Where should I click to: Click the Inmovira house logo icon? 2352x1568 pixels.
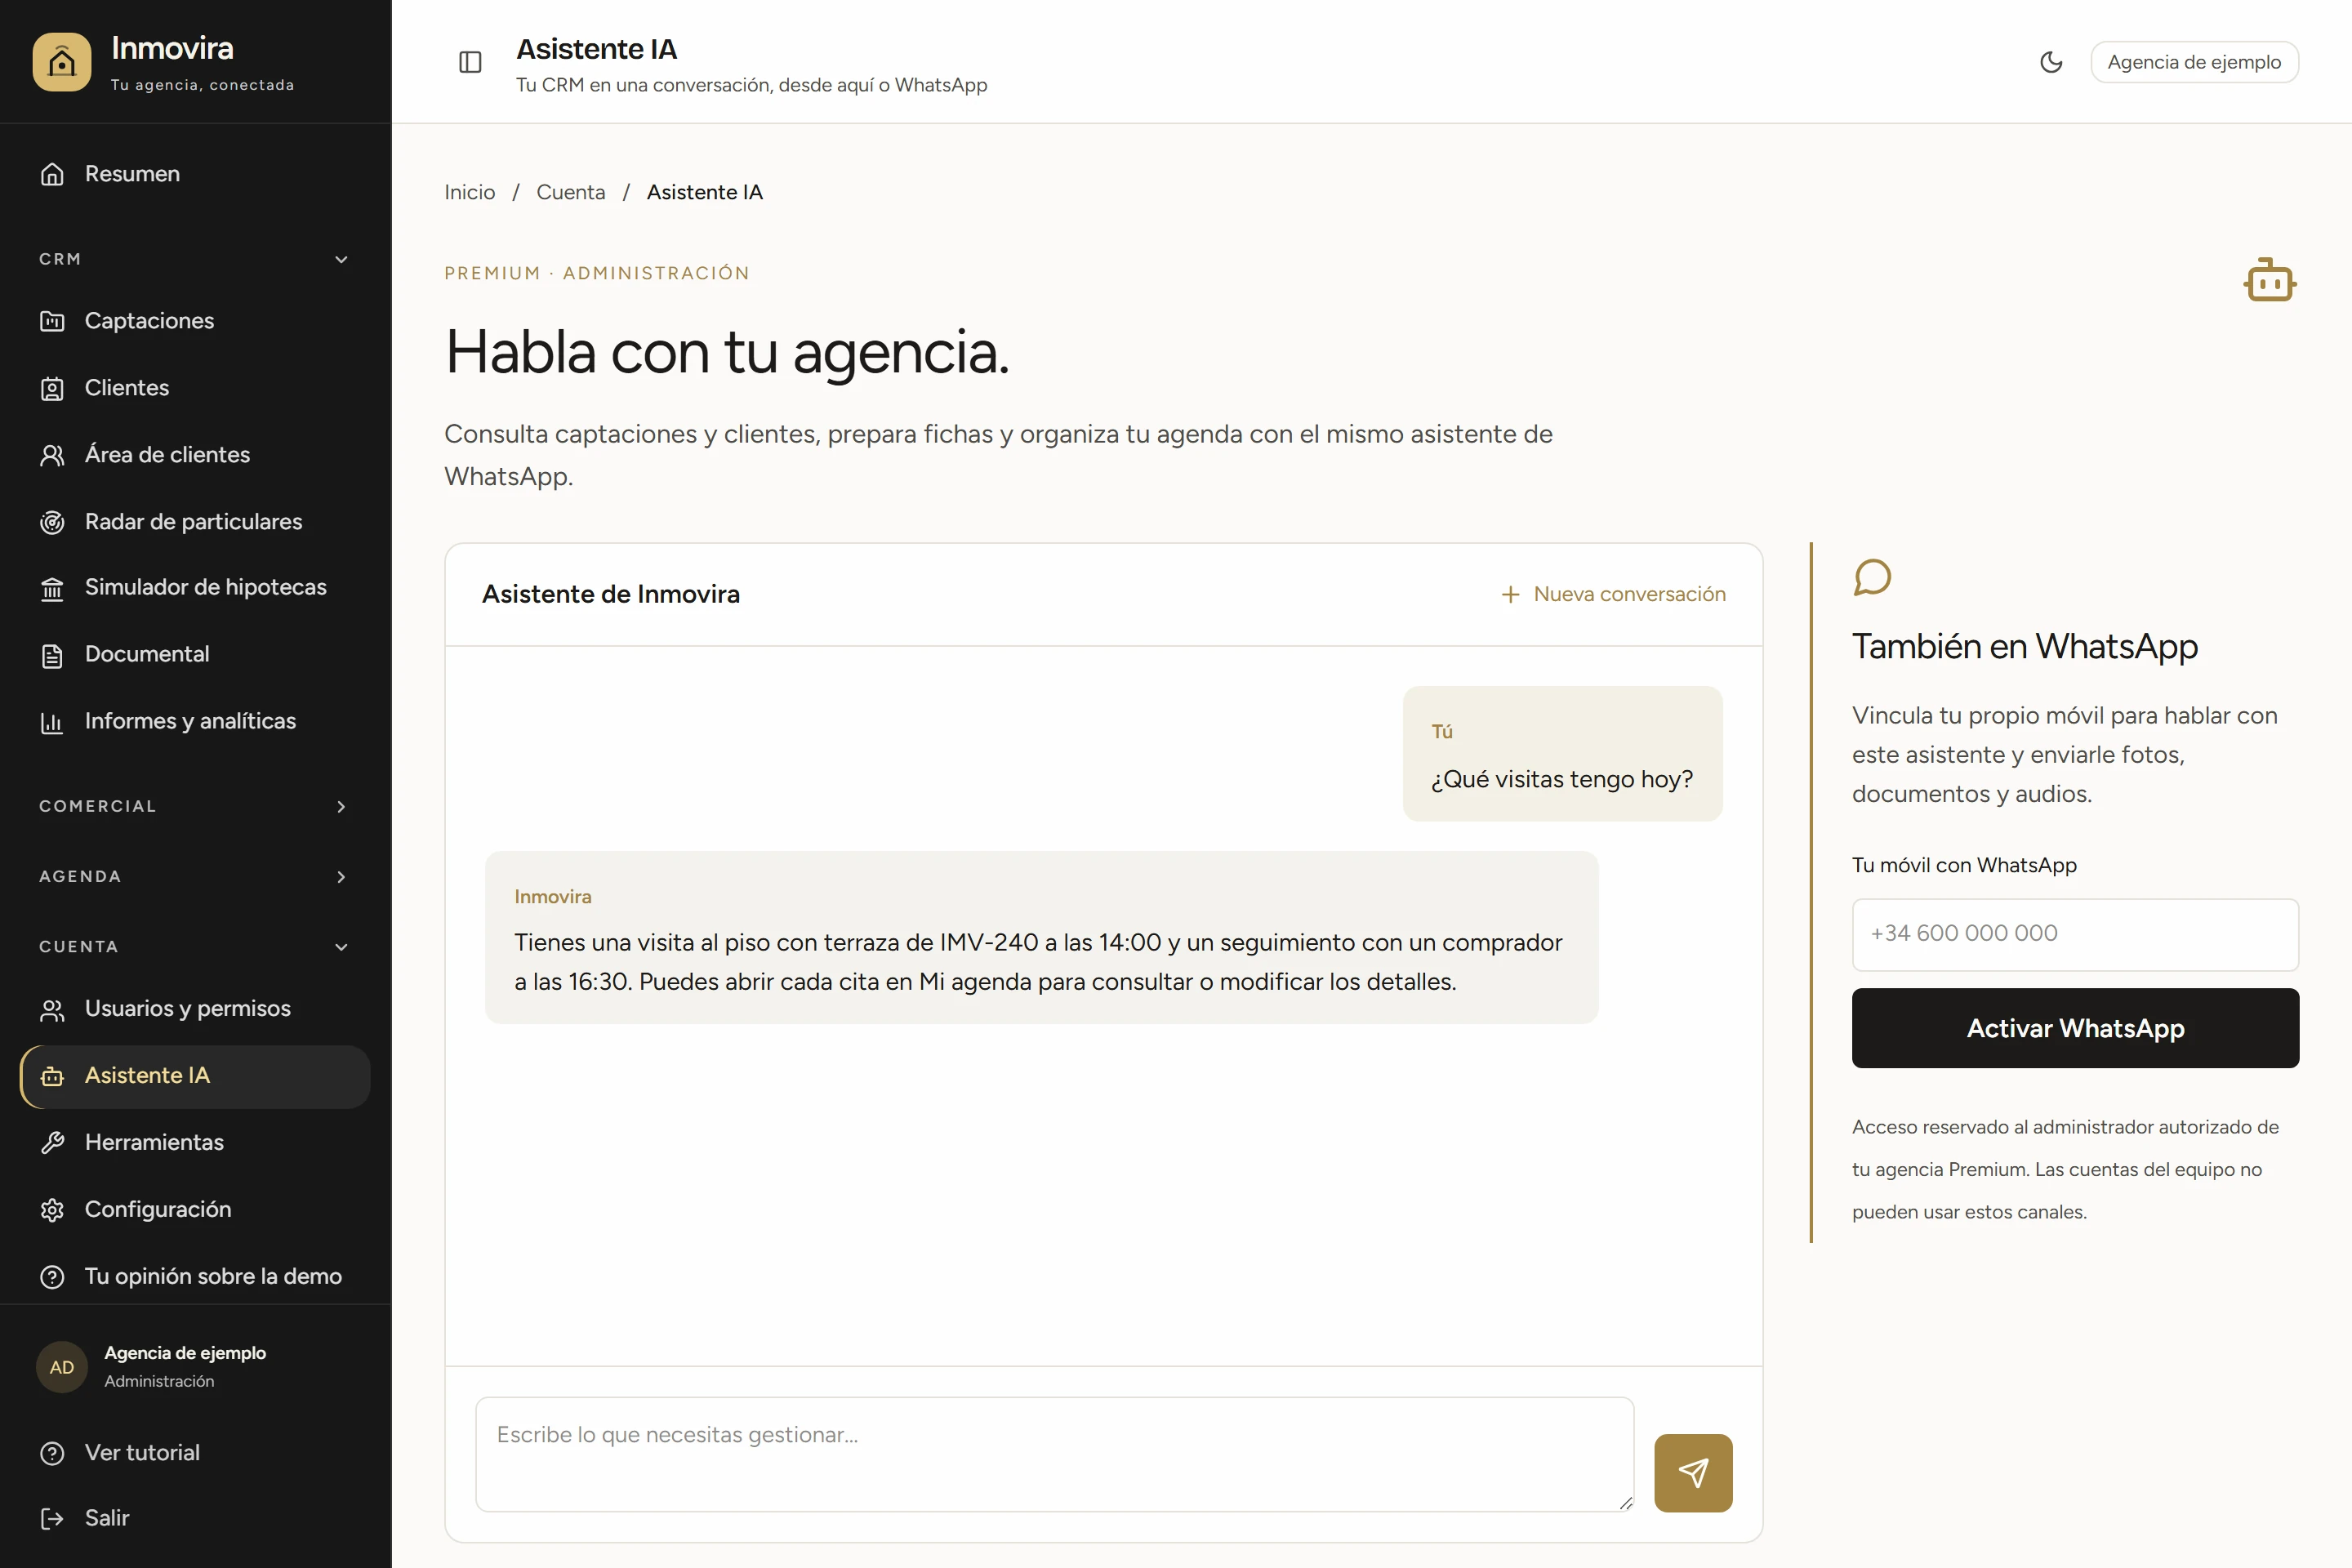[x=61, y=62]
